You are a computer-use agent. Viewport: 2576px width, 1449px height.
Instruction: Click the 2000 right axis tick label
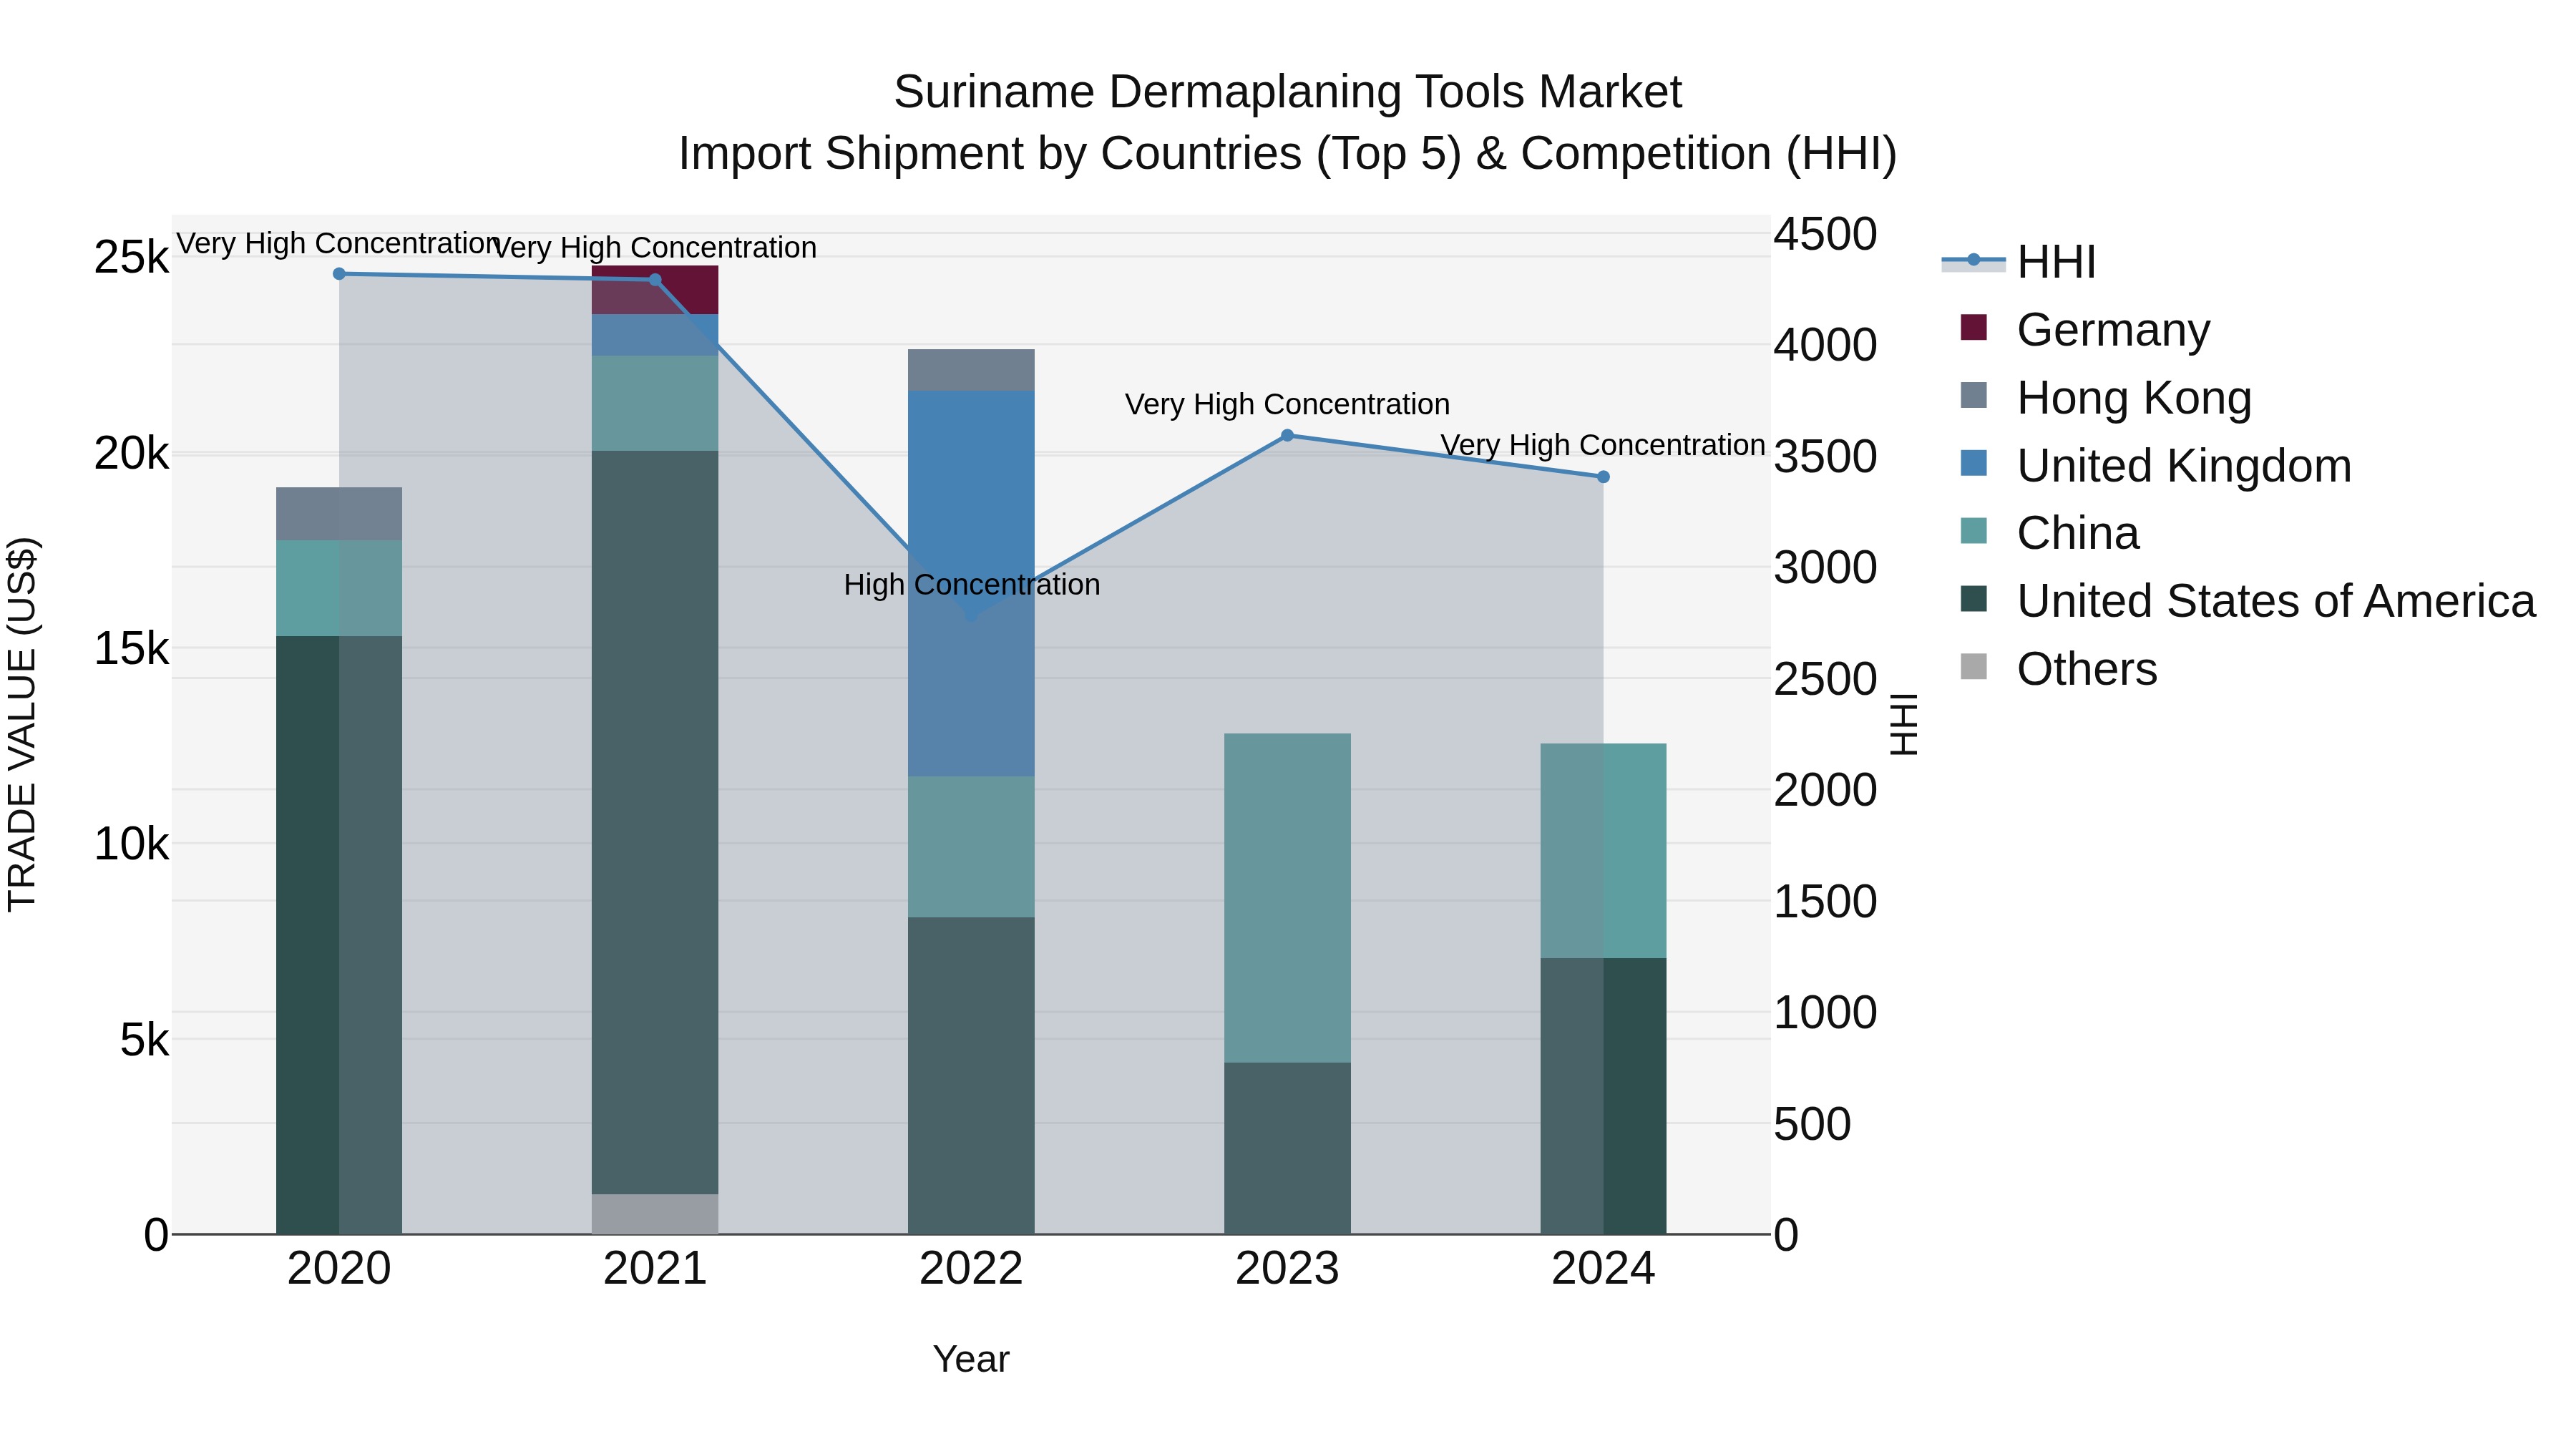(x=1825, y=791)
